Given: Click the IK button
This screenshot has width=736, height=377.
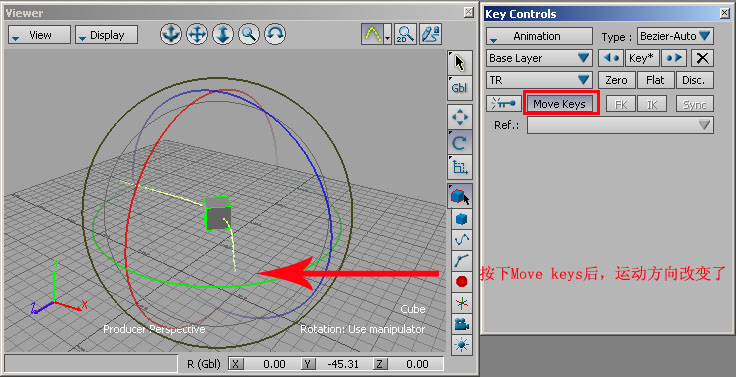Looking at the screenshot, I should (x=652, y=104).
